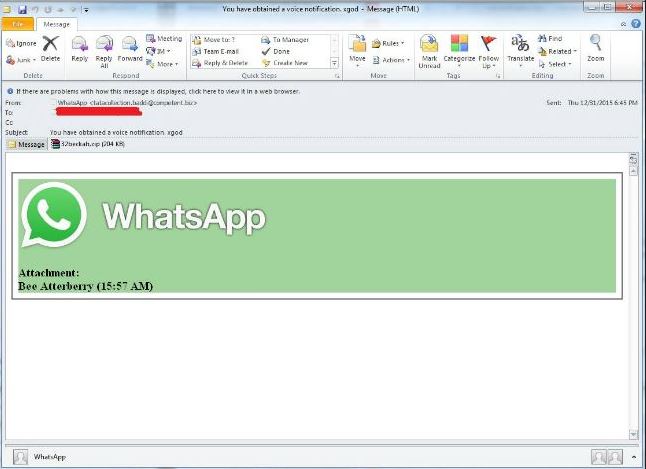Open the Tags dialog launcher
The image size is (646, 469).
[x=498, y=76]
